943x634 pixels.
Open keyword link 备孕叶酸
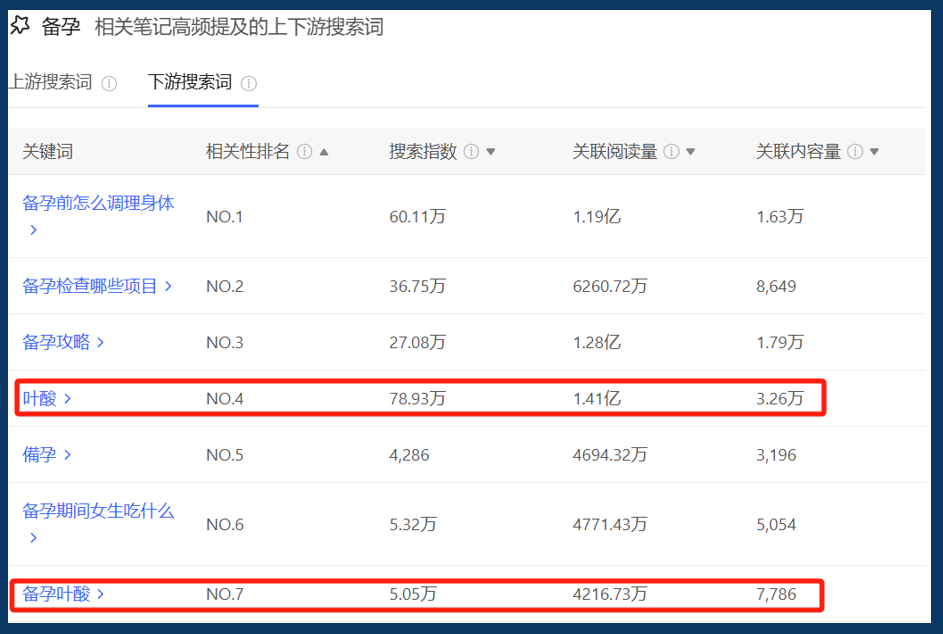point(56,594)
